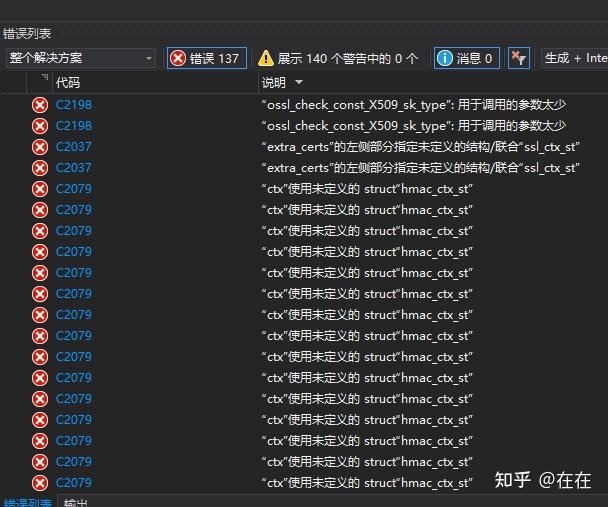Select the error icon on first C2037 row

click(x=40, y=147)
